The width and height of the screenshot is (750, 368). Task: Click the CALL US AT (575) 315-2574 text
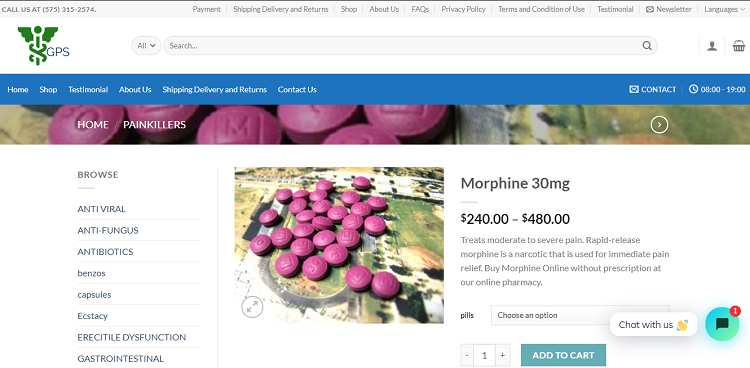(49, 9)
